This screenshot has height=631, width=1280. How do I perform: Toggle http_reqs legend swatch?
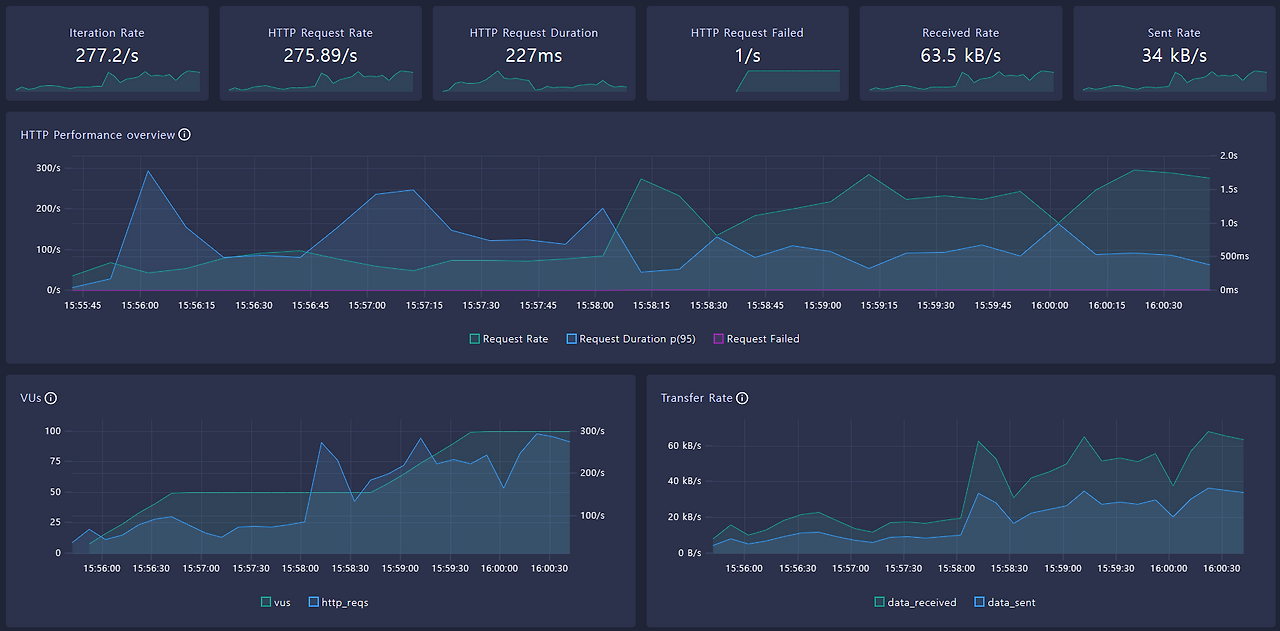click(314, 603)
